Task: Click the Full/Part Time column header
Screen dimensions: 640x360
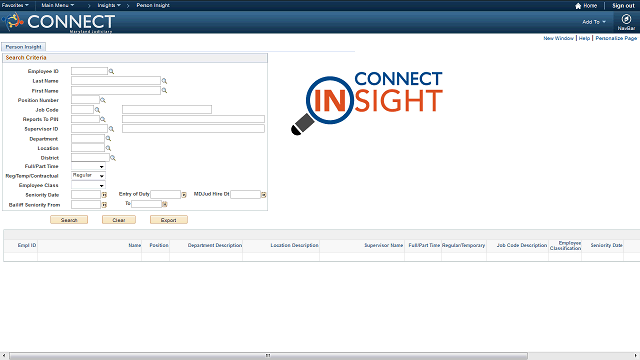Action: point(424,245)
